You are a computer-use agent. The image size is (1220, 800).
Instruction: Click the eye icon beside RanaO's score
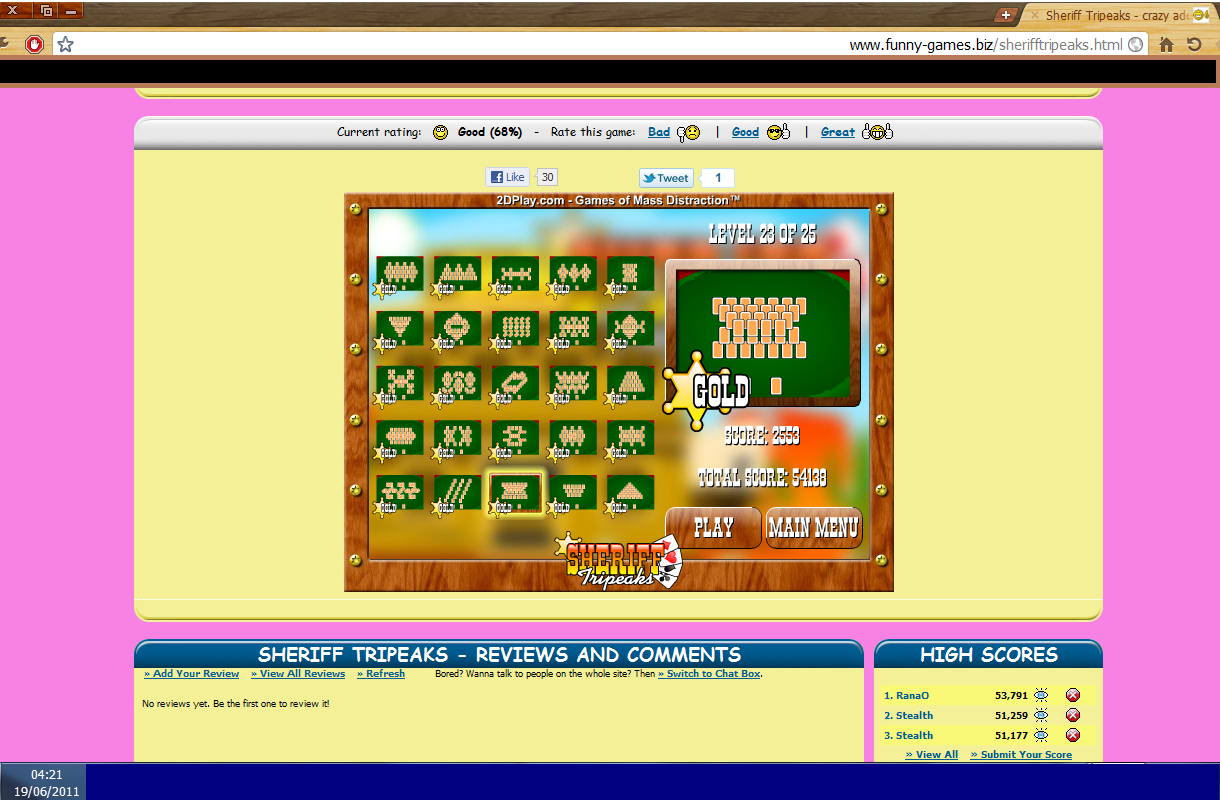coord(1041,695)
